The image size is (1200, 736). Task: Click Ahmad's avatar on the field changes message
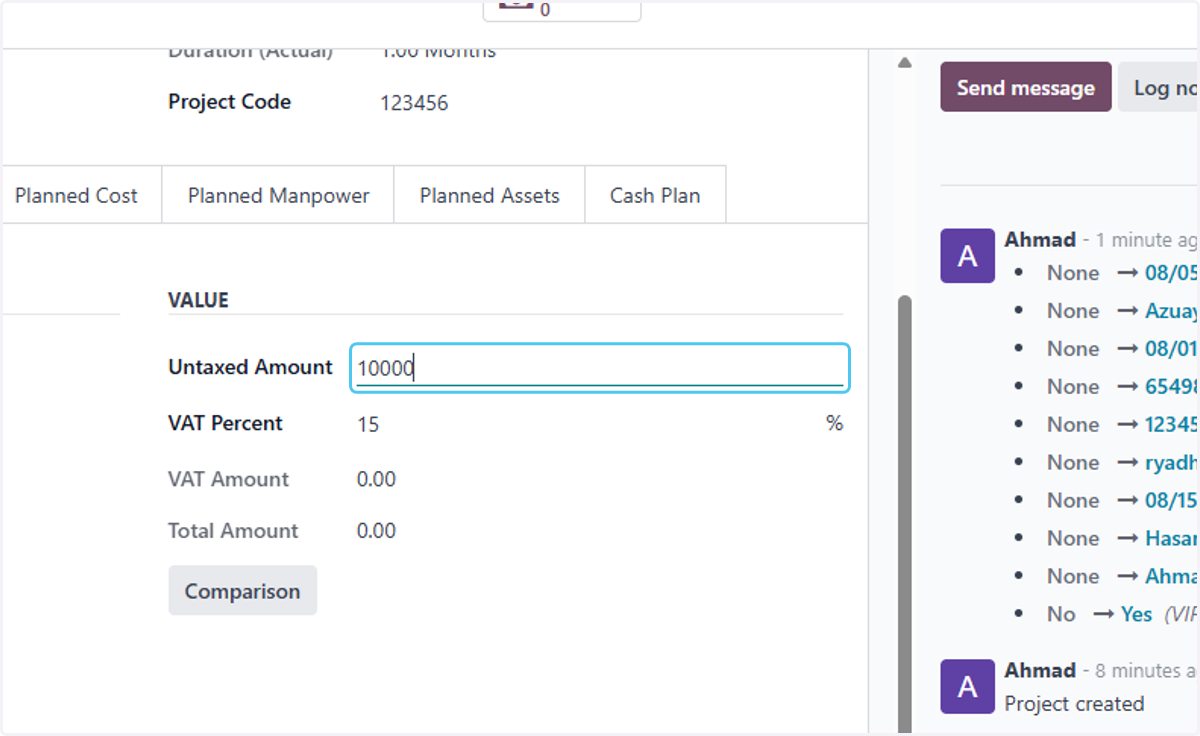[967, 256]
